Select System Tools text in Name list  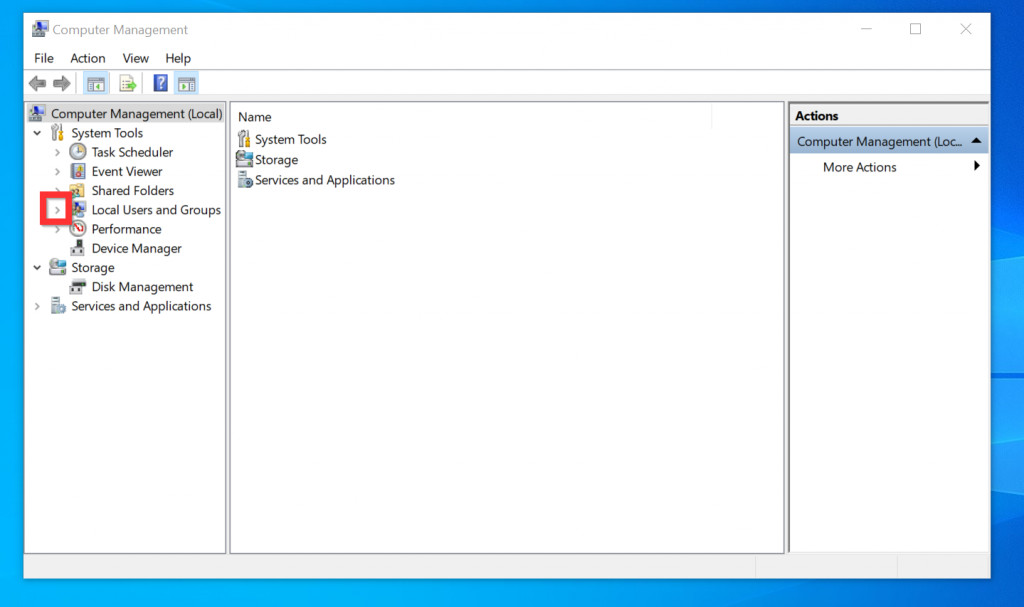click(x=291, y=139)
